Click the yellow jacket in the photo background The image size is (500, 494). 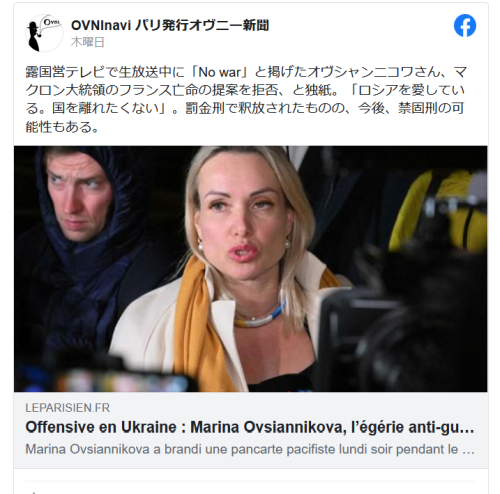437,212
